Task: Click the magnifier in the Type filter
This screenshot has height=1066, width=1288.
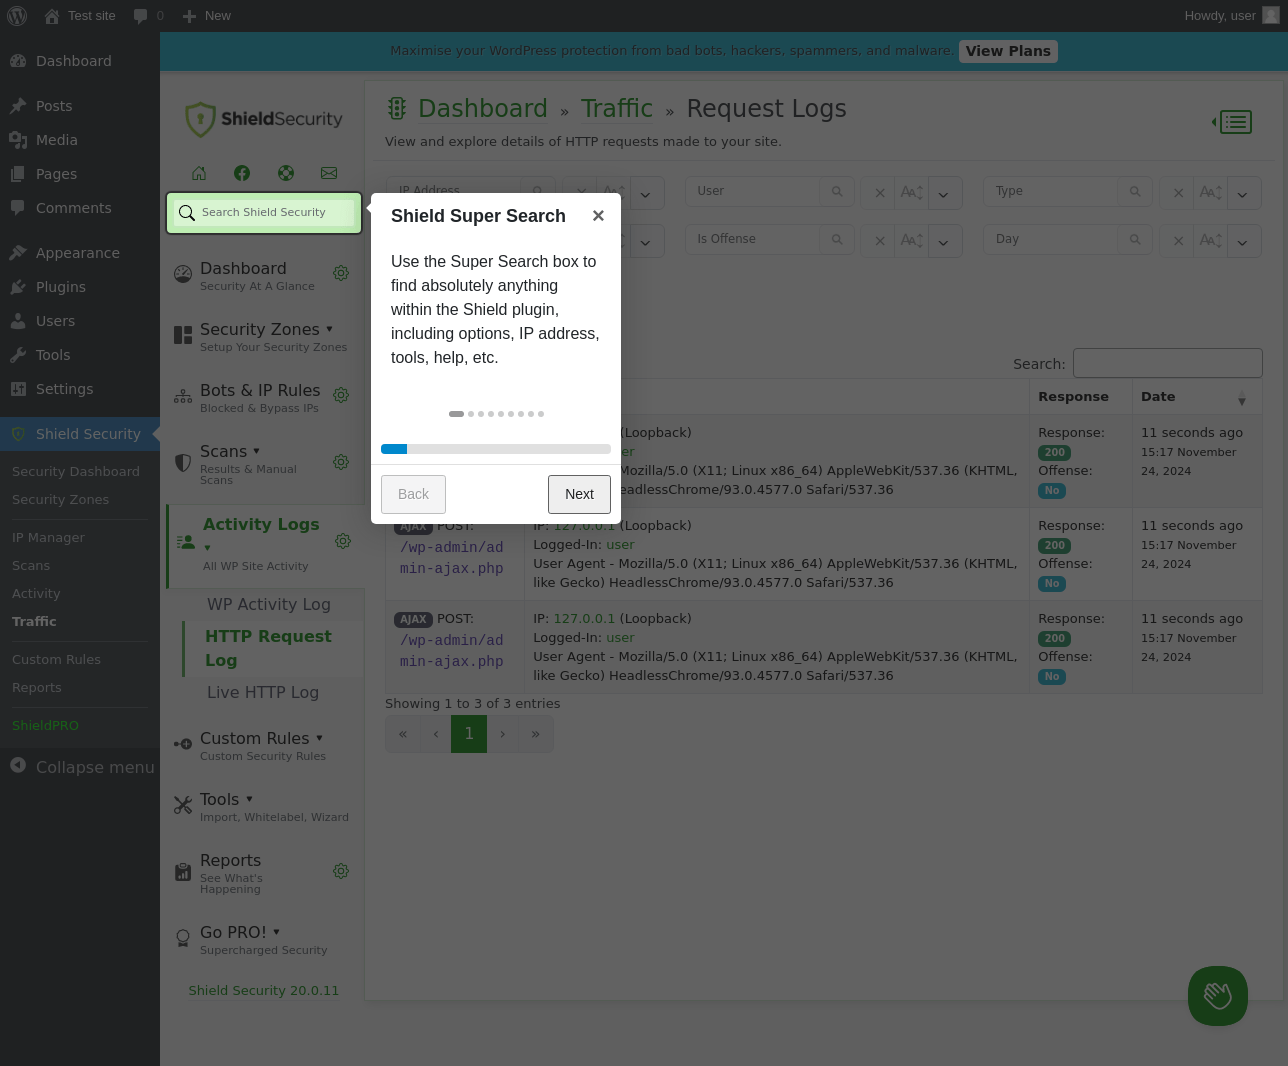Action: 1135,191
